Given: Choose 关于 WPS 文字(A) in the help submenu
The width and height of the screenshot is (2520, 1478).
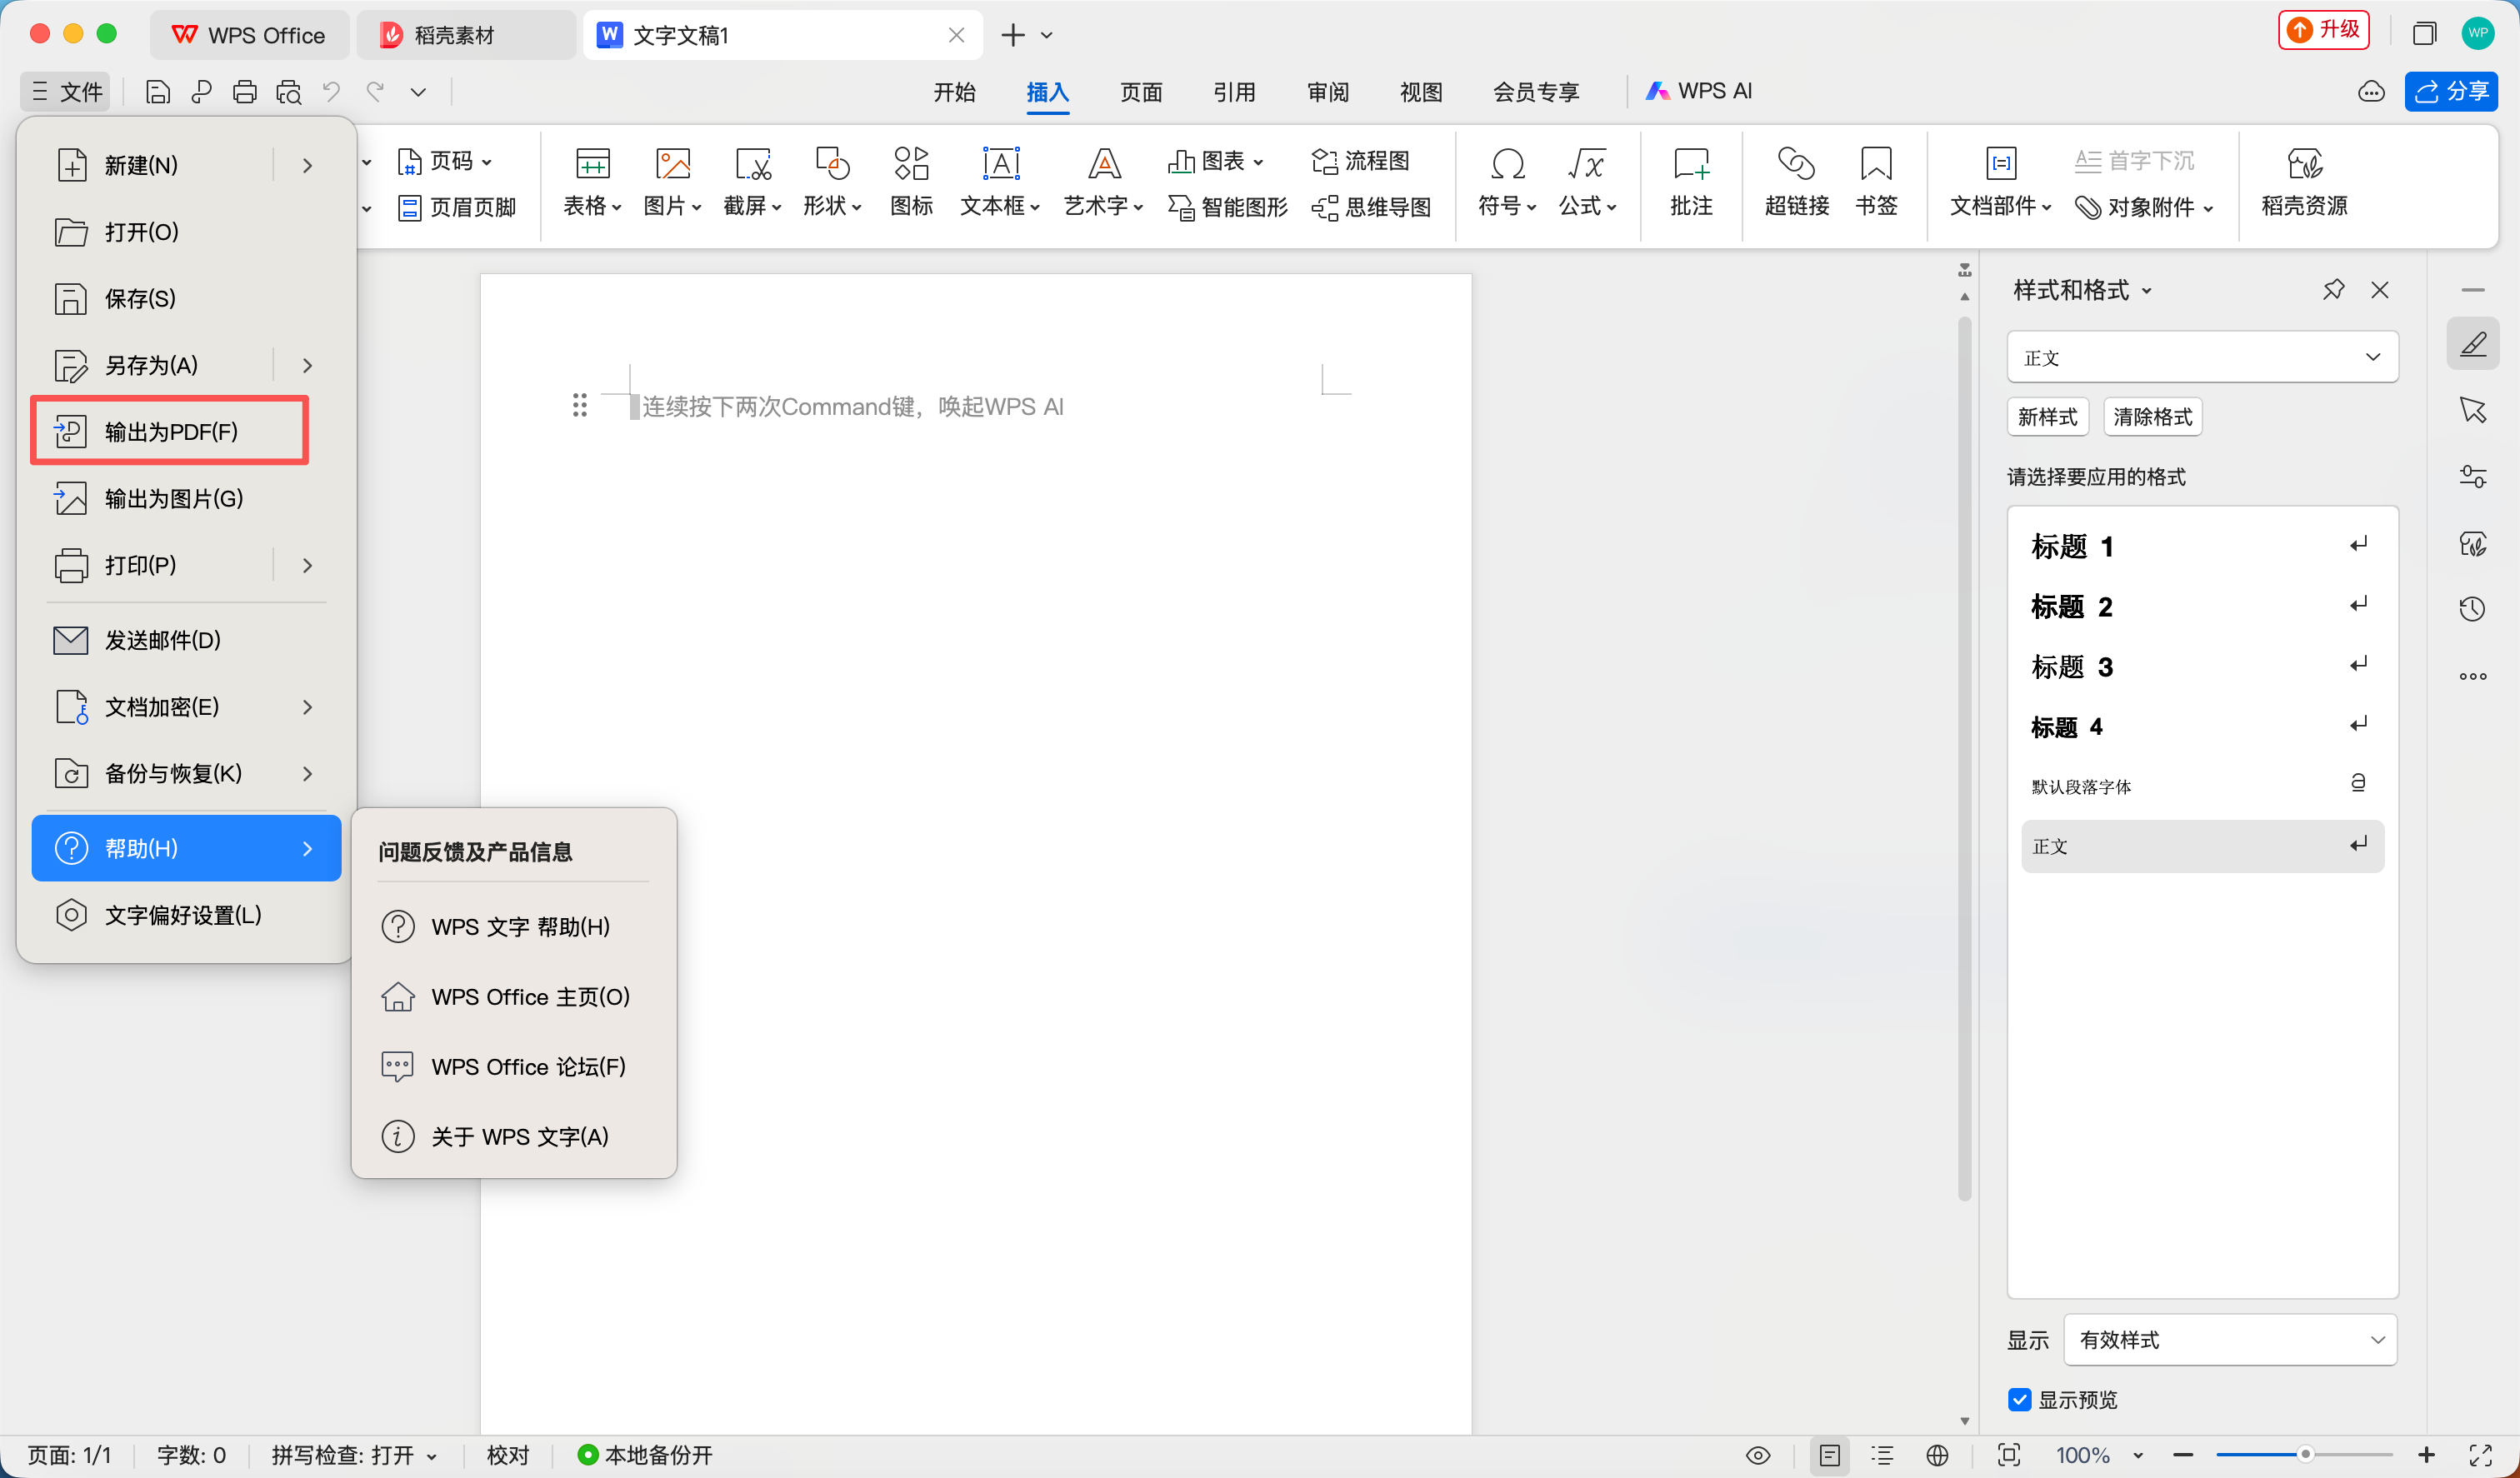Looking at the screenshot, I should [519, 1136].
